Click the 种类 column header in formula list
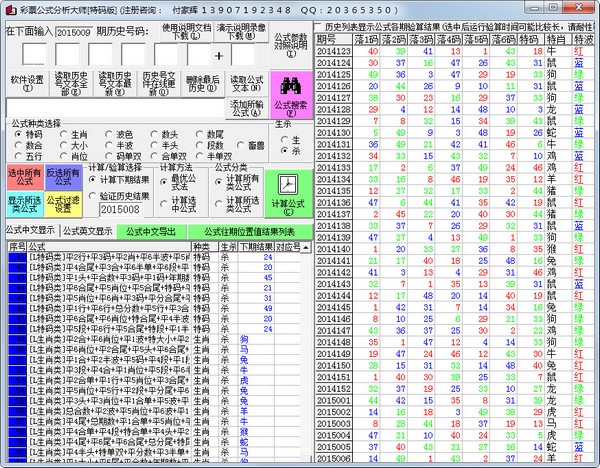Viewport: 600px width, 468px height. (x=204, y=247)
